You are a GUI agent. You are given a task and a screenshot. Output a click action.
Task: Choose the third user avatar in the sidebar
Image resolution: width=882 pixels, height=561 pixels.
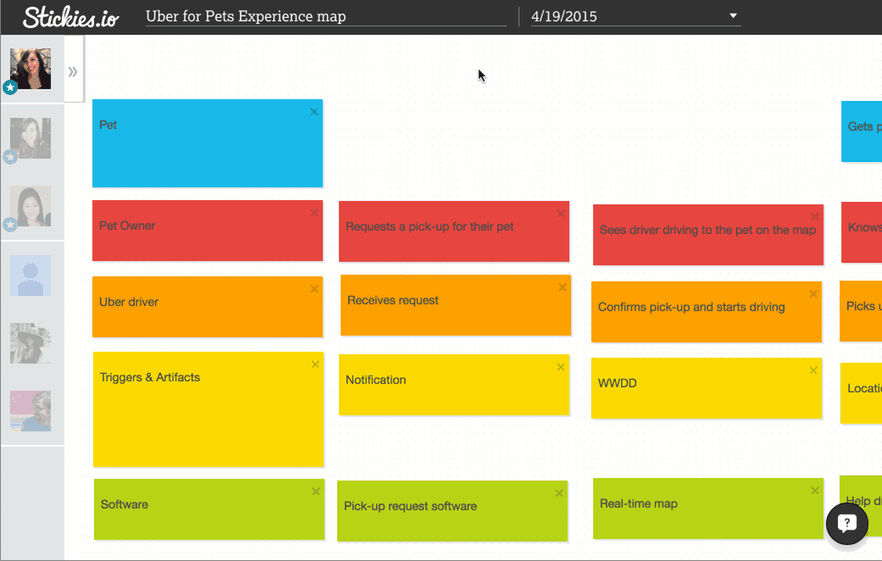pyautogui.click(x=30, y=206)
